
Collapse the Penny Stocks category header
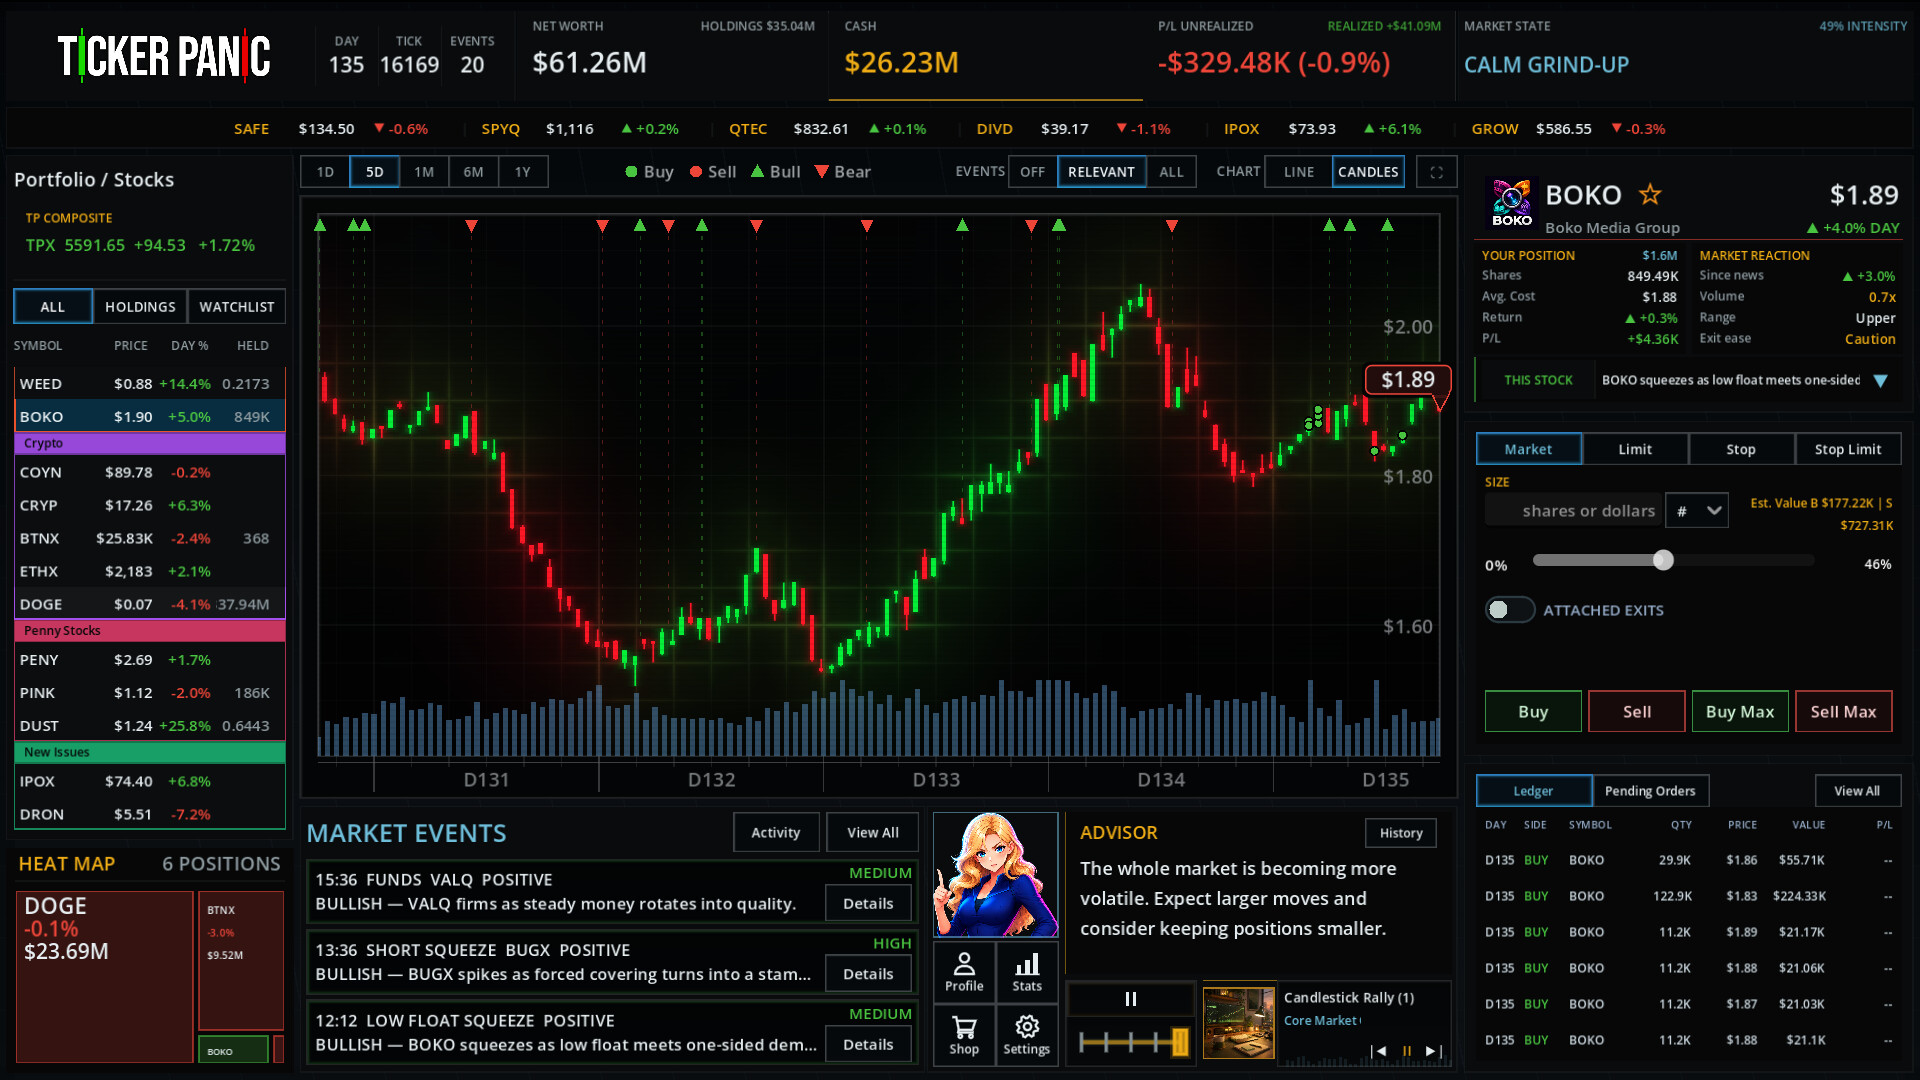(x=150, y=631)
